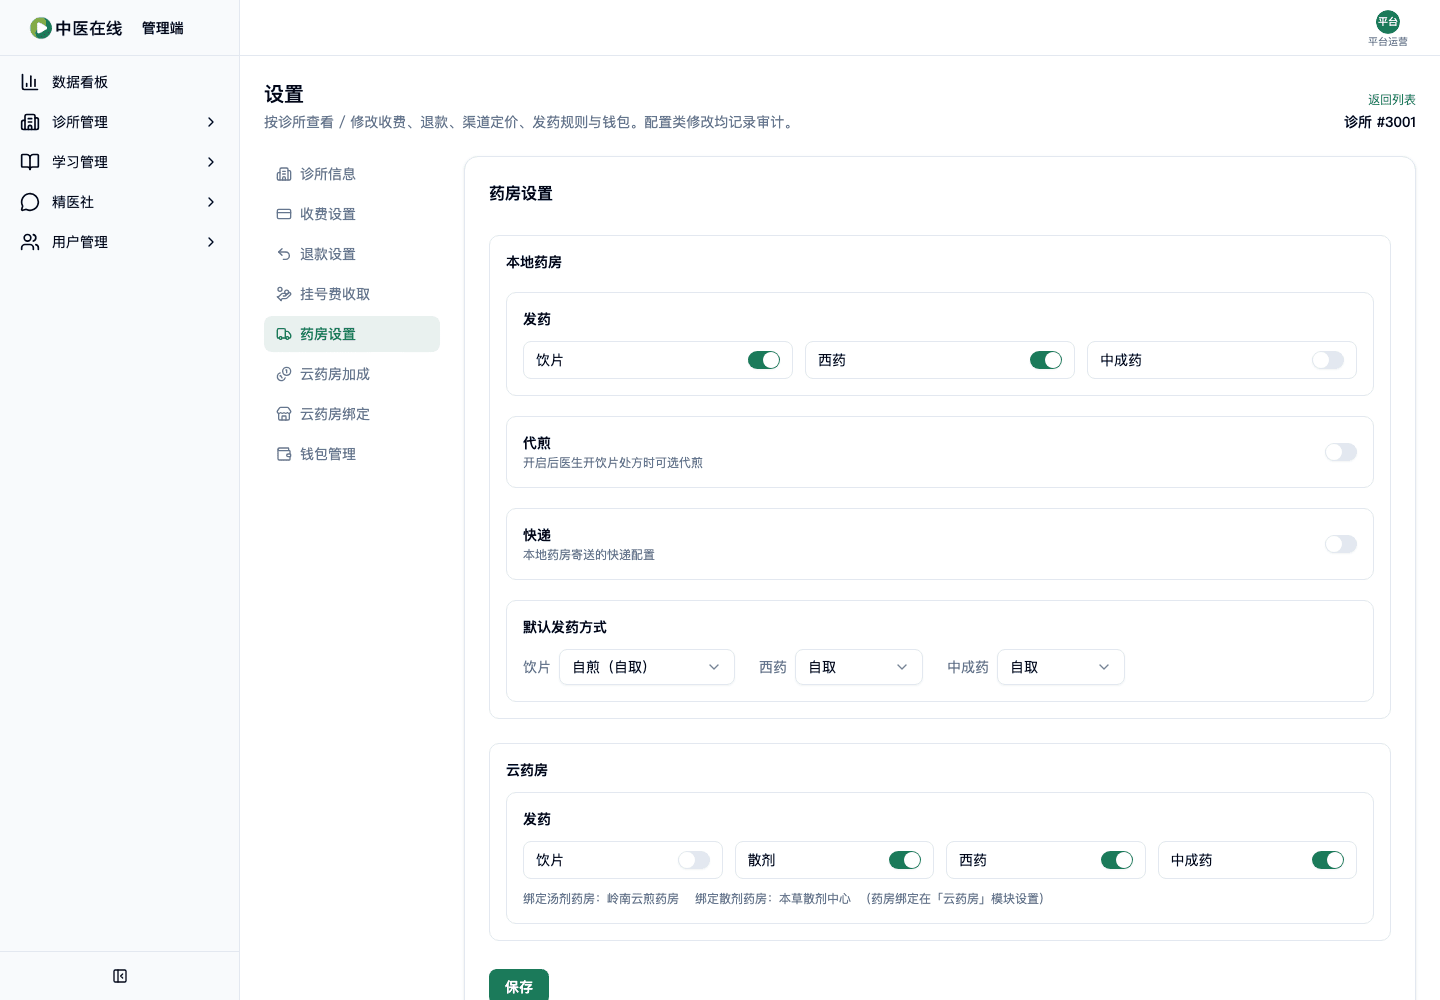Expand 用户管理 with its chevron
The height and width of the screenshot is (1000, 1440).
[211, 242]
